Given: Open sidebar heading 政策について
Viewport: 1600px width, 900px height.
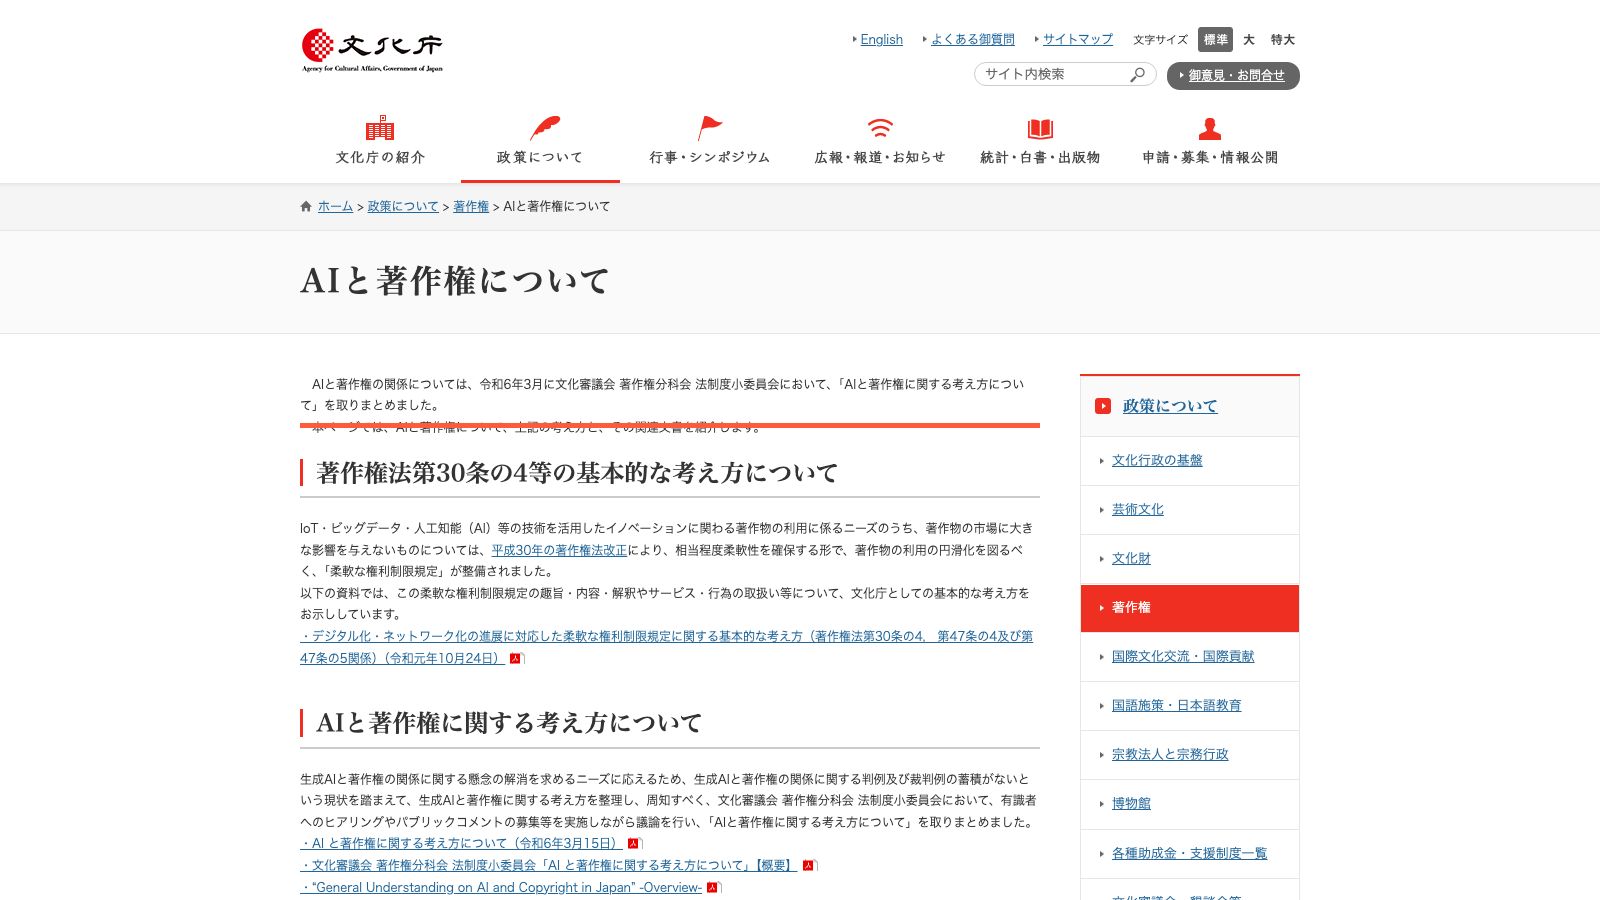Looking at the screenshot, I should point(1170,406).
